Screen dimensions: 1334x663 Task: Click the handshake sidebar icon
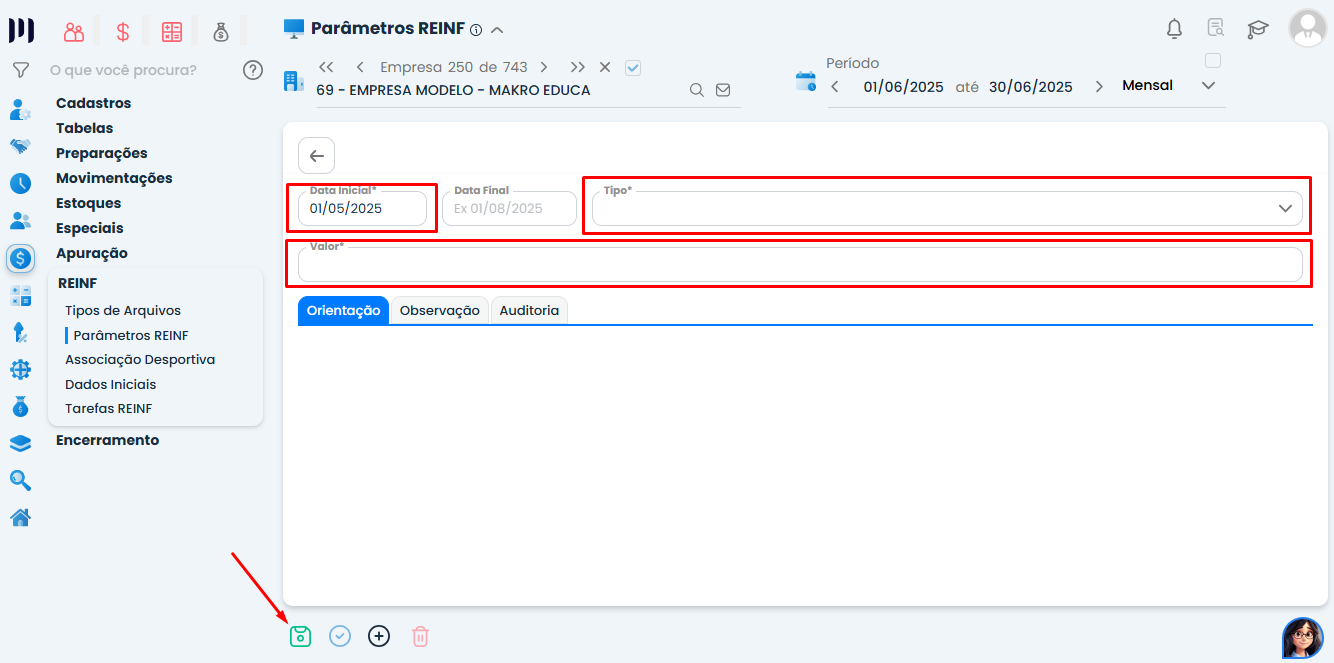tap(20, 146)
